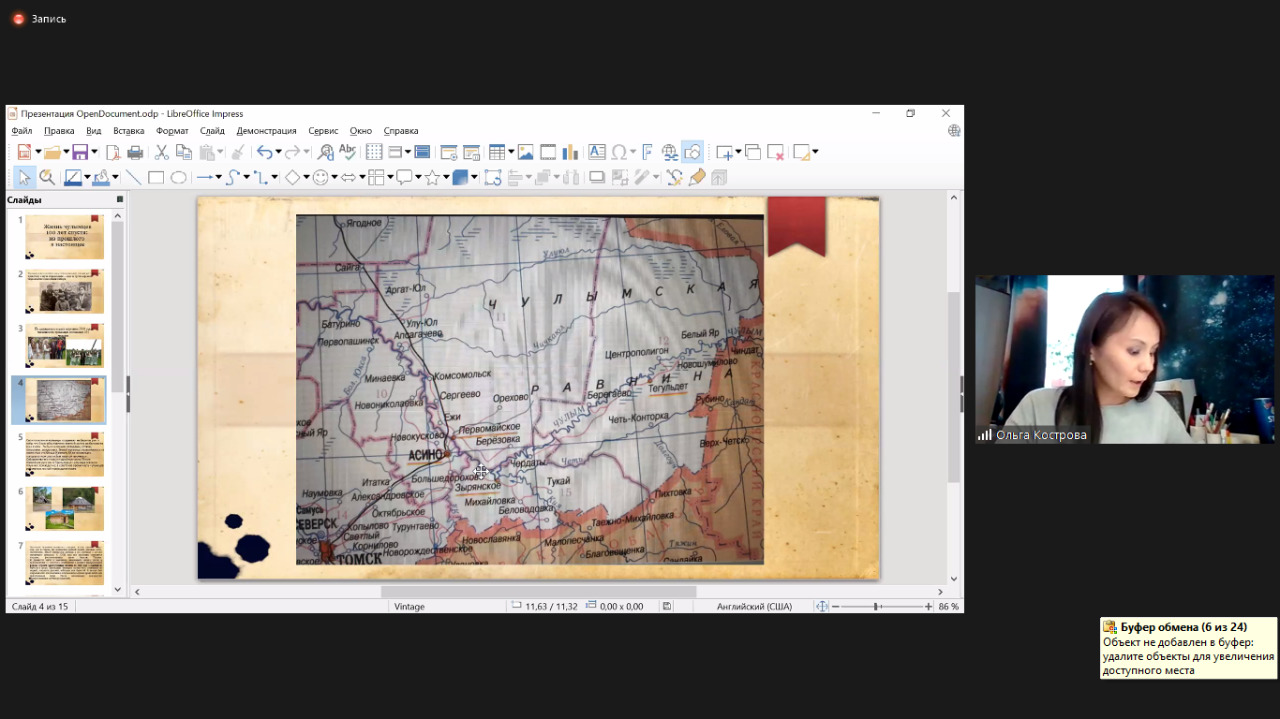Click the Print icon in the toolbar

[x=135, y=152]
